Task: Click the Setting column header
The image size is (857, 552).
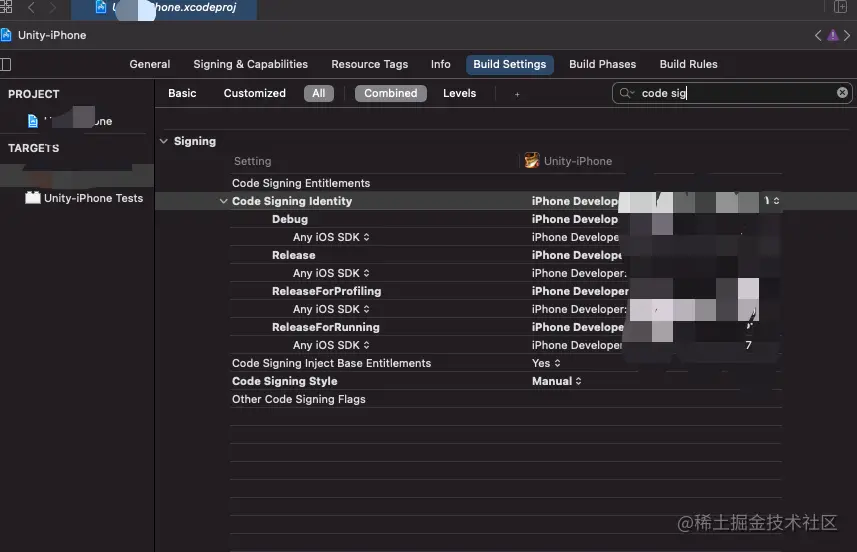Action: (253, 161)
